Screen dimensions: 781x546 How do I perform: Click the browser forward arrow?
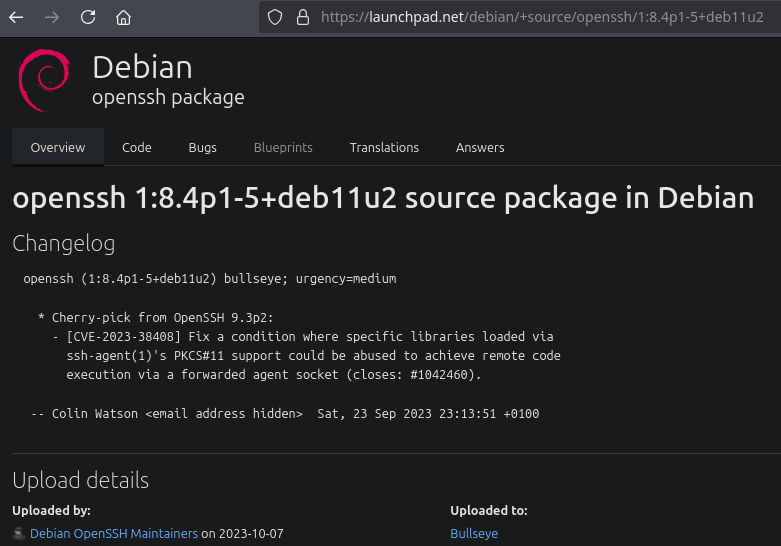click(52, 17)
